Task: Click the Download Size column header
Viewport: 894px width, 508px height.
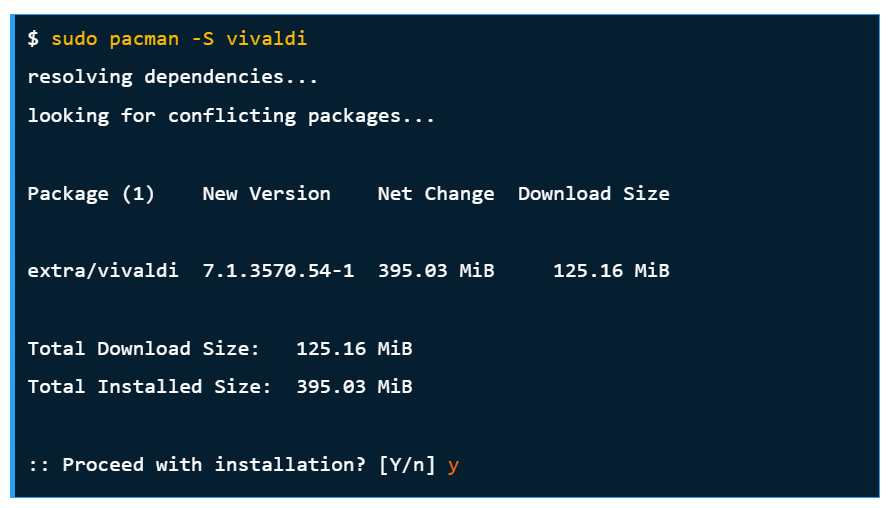Action: point(593,194)
